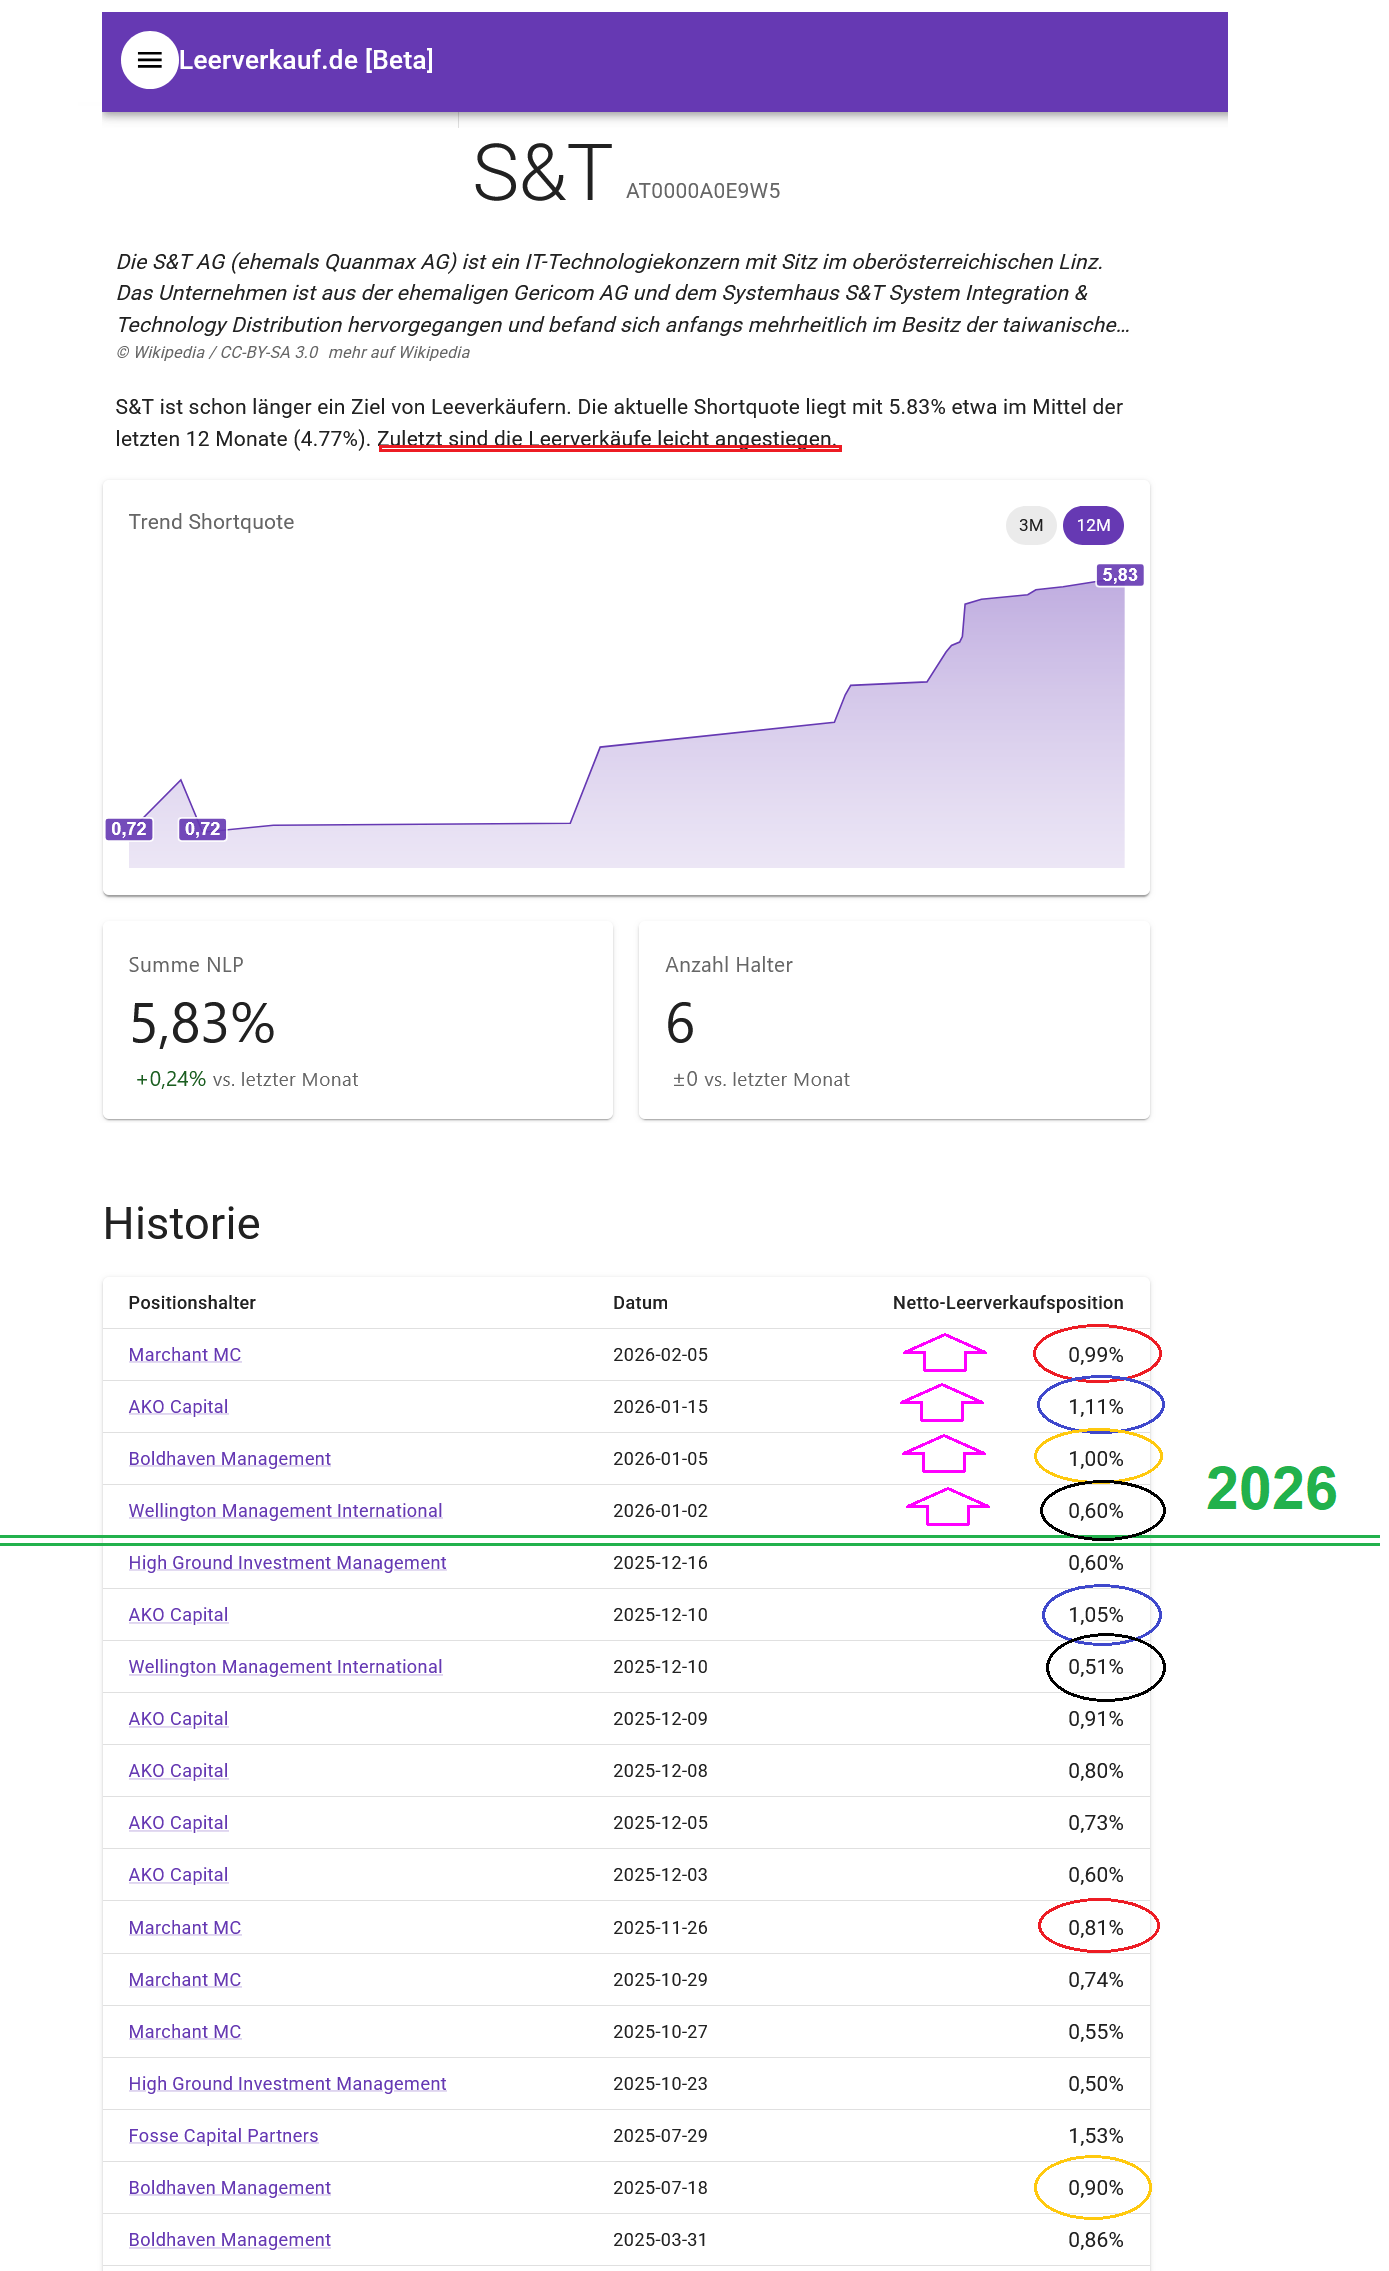1389x2271 pixels.
Task: Open the "mehr auf Wikipedia" link
Action: [399, 352]
